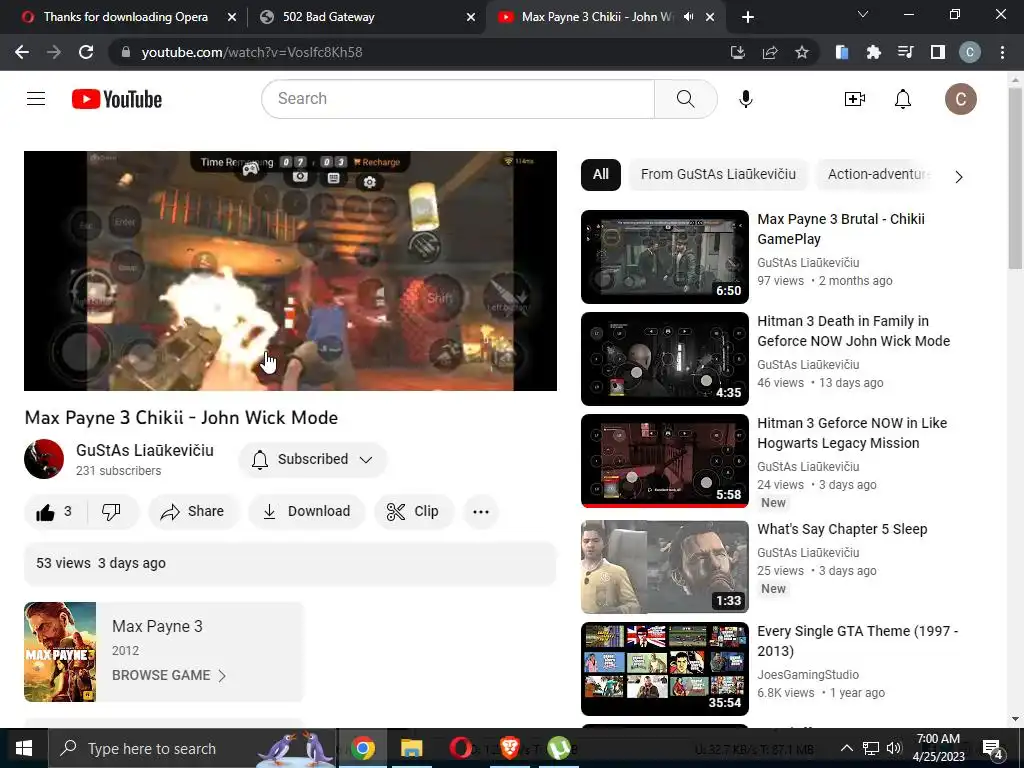The width and height of the screenshot is (1024, 768).
Task: Click the video player to pause
Action: coord(290,270)
